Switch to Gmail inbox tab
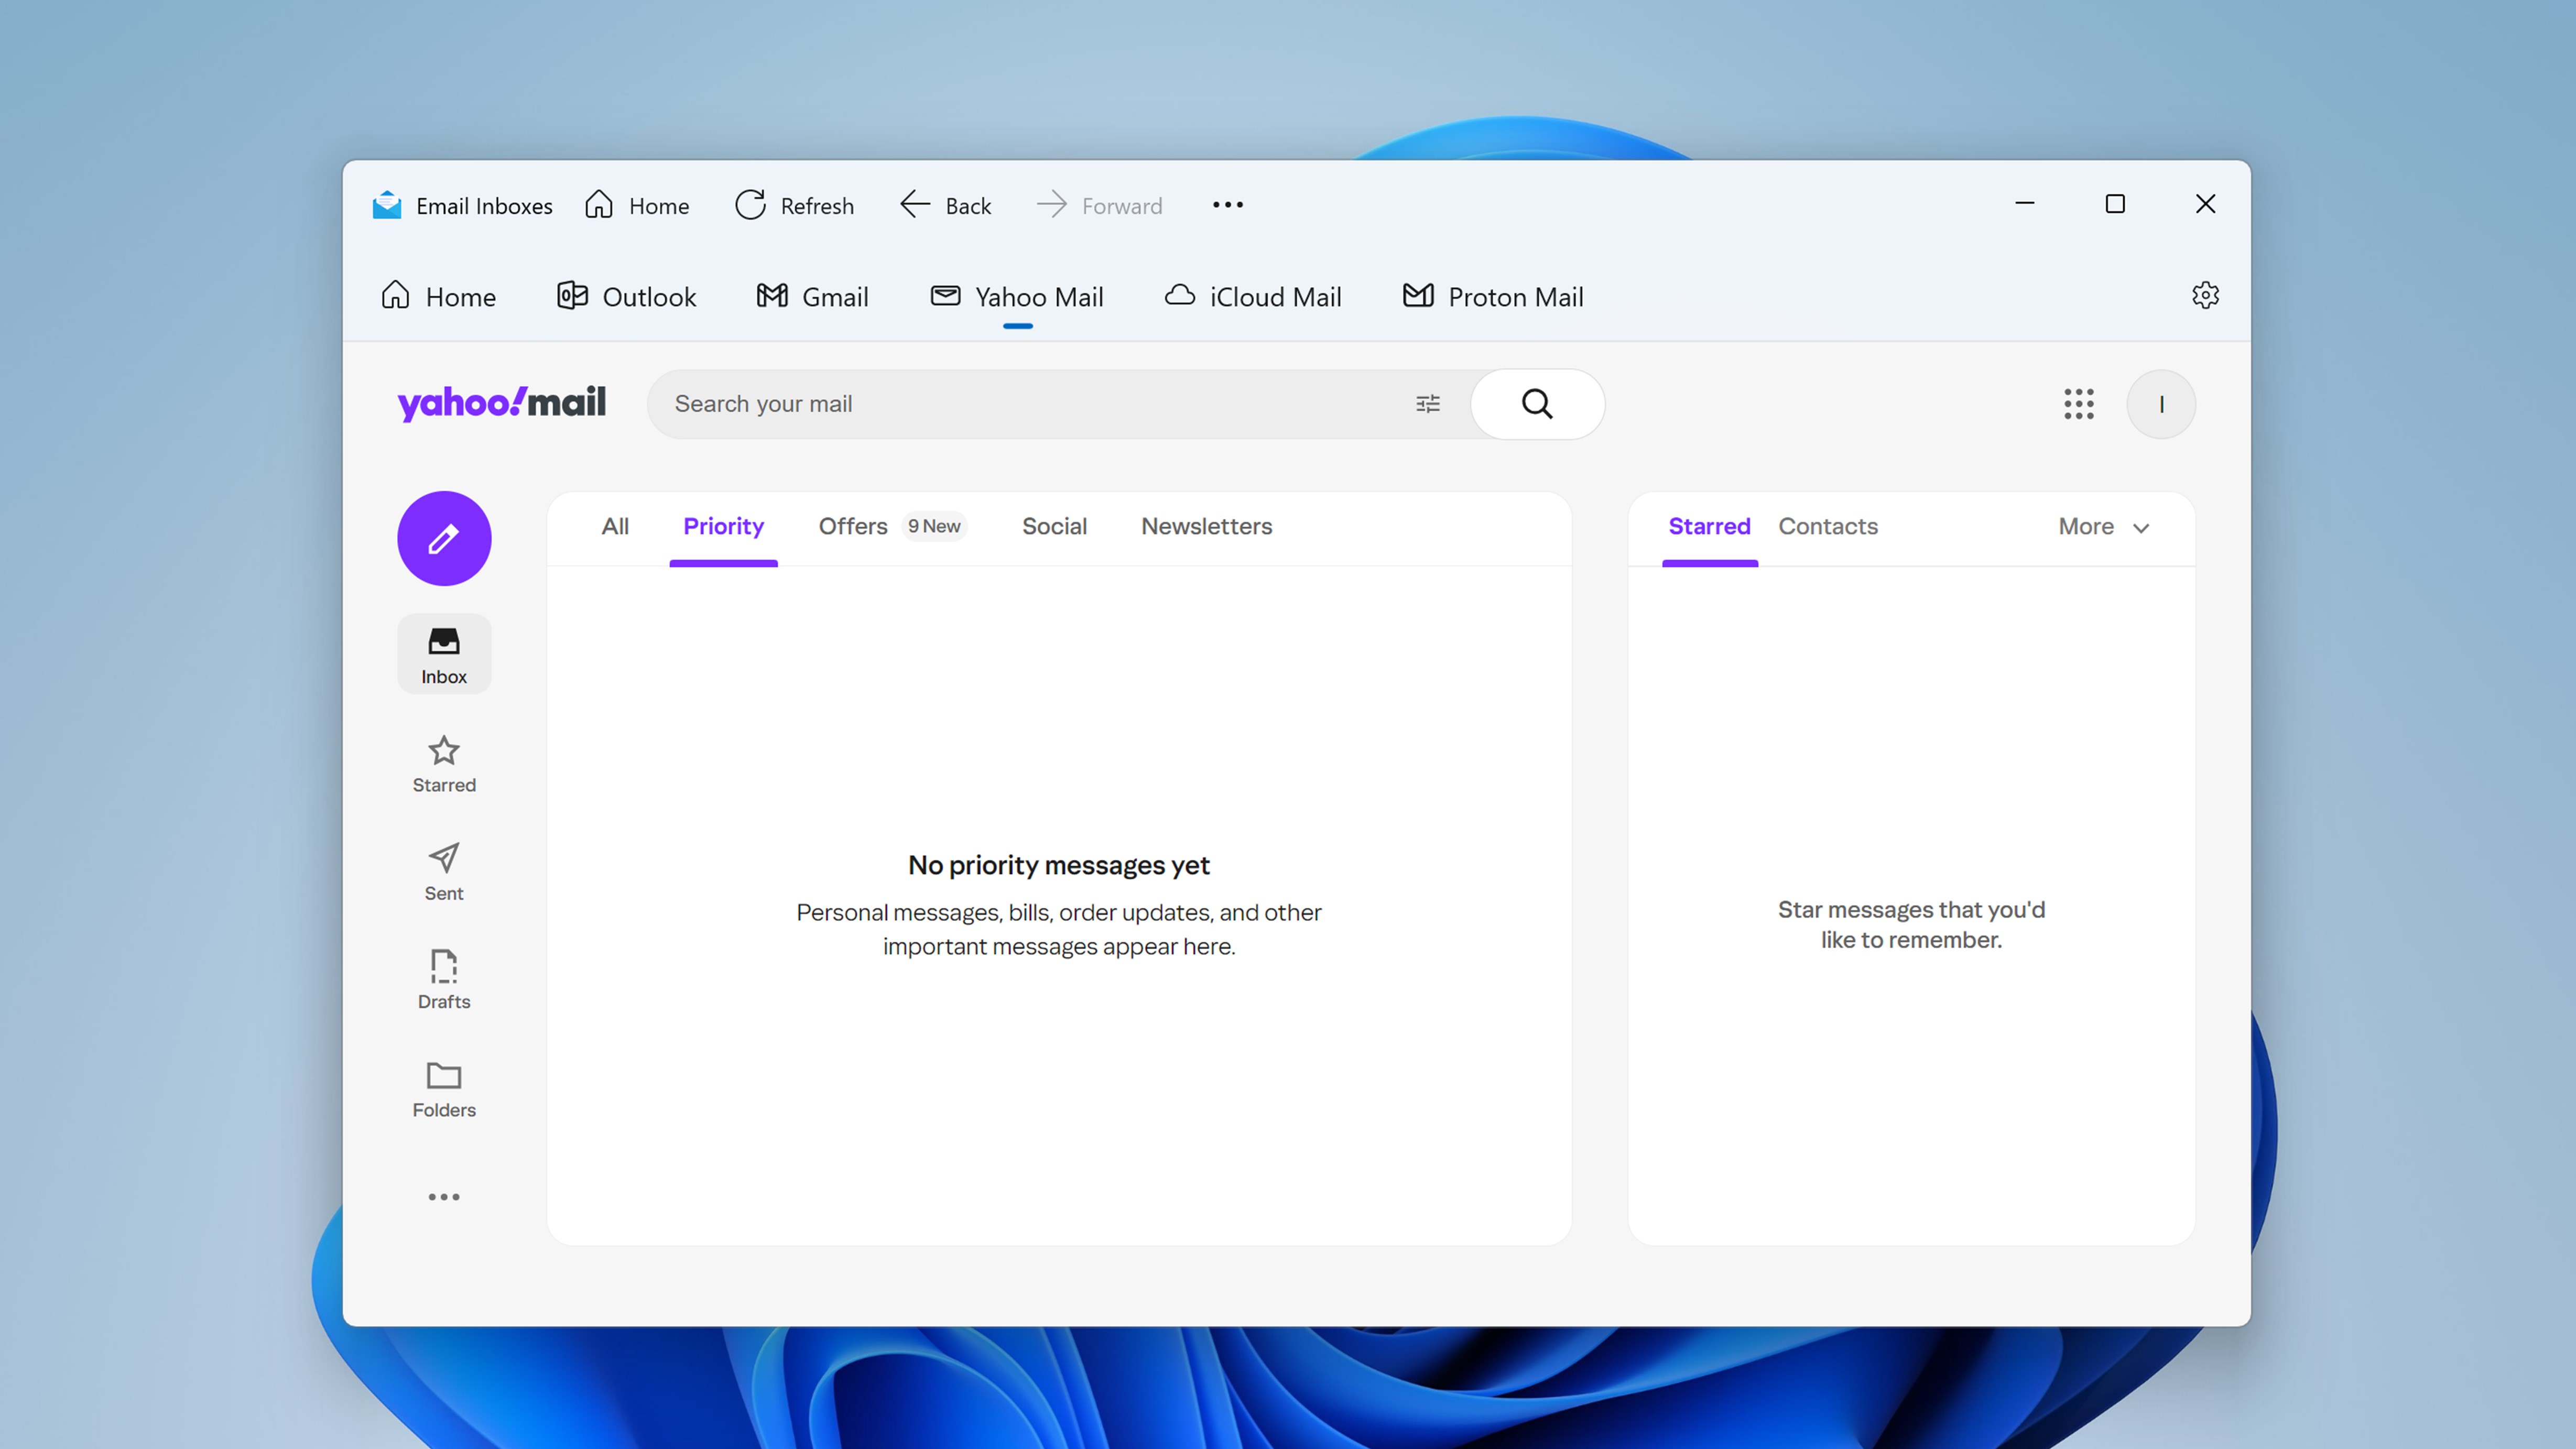 (x=812, y=297)
